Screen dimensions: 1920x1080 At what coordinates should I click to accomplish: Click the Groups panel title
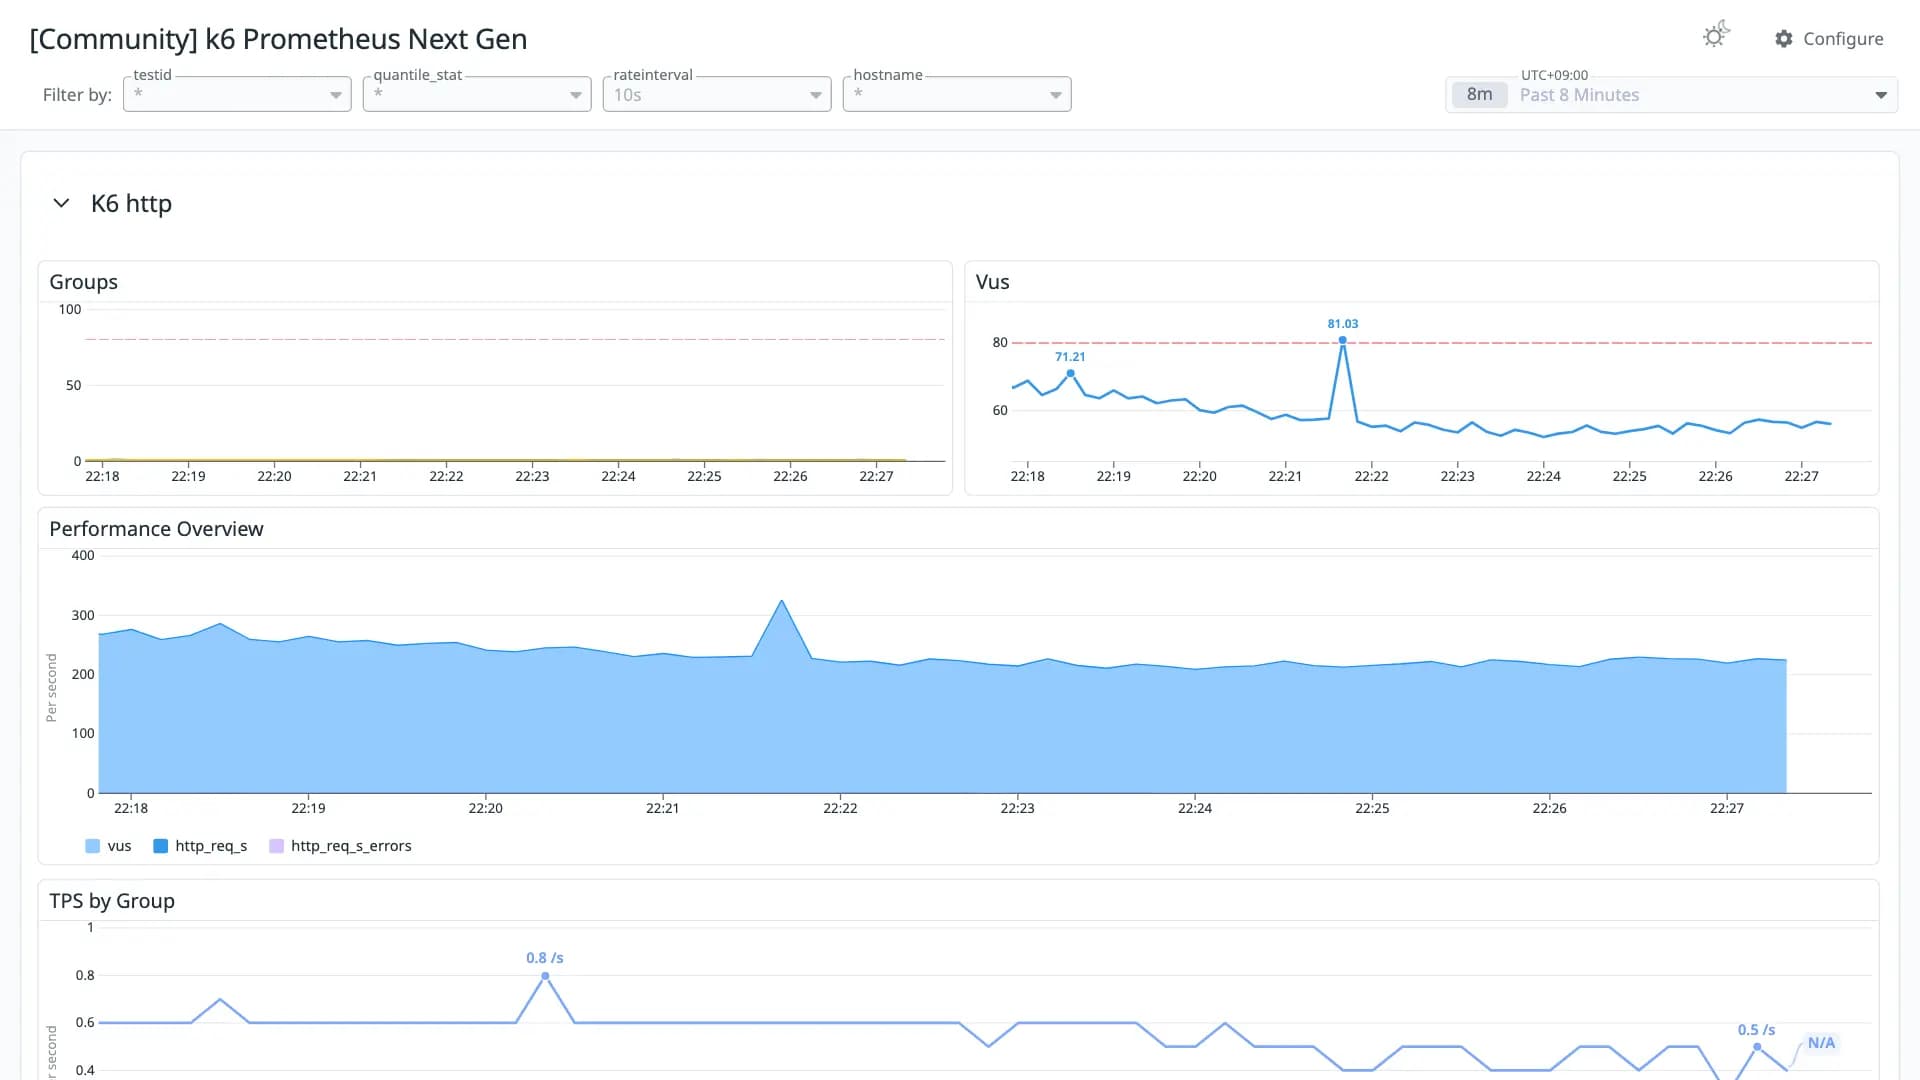[83, 282]
